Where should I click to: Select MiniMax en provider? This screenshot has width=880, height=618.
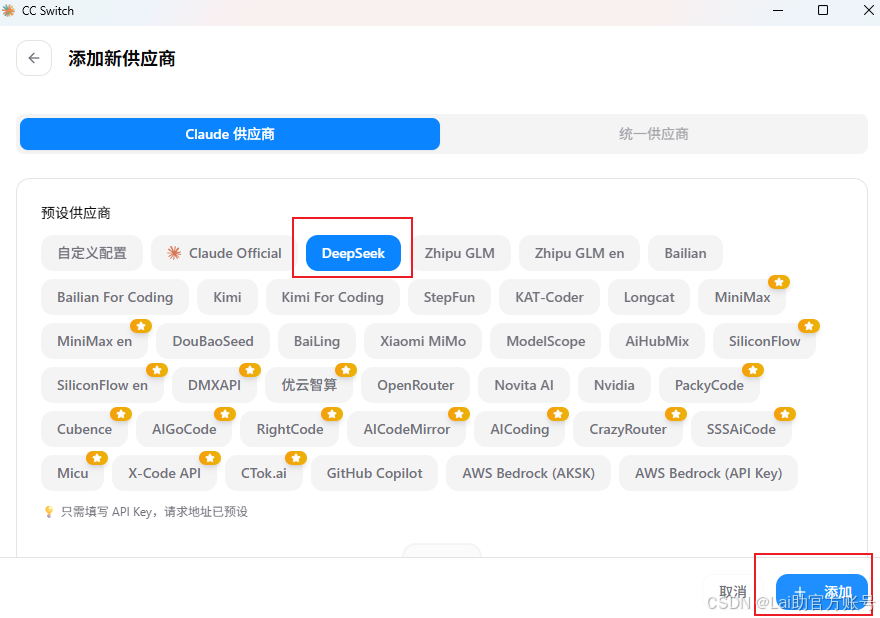click(94, 341)
